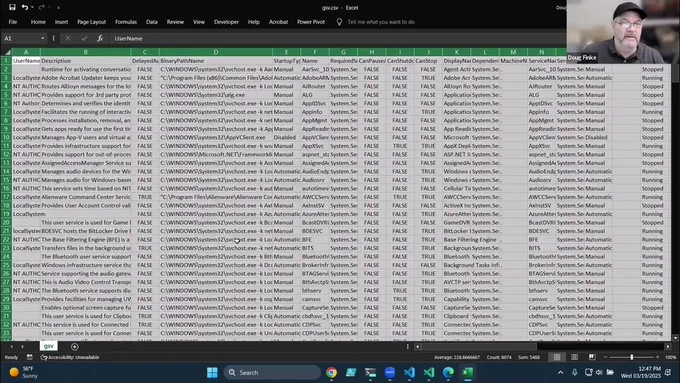Click the Localsystem cell in row 19
Screen dimensions: 680x383
click(x=26, y=214)
